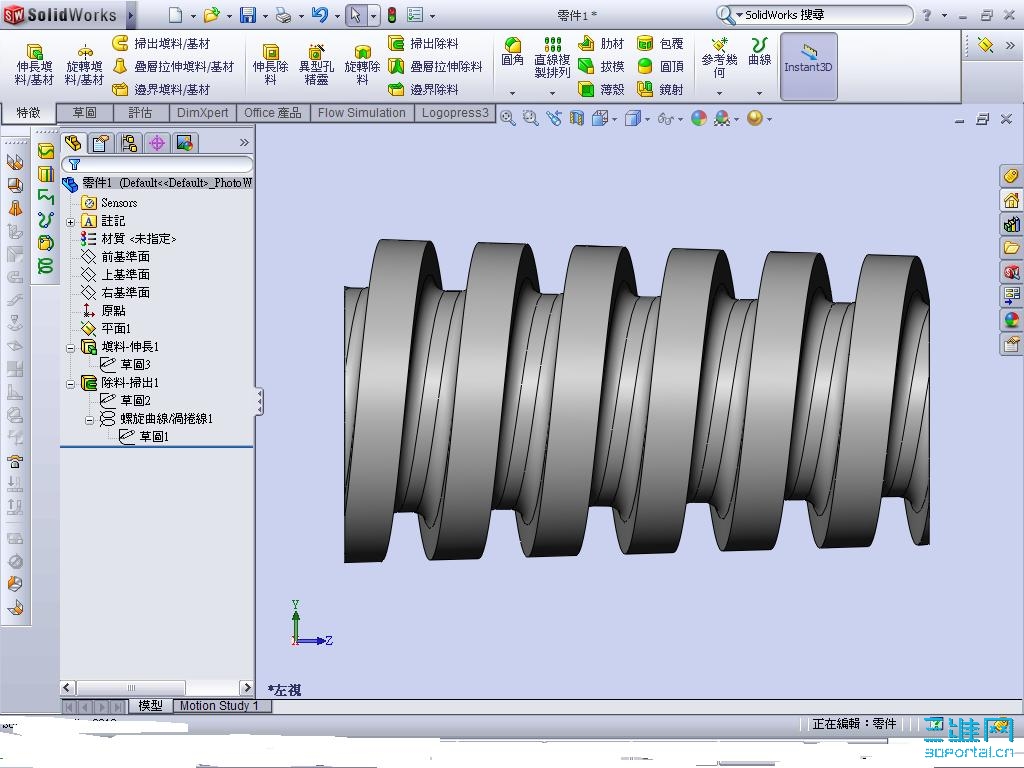The image size is (1024, 768).
Task: Open the Curves (曲線) dropdown arrow
Action: 759,93
